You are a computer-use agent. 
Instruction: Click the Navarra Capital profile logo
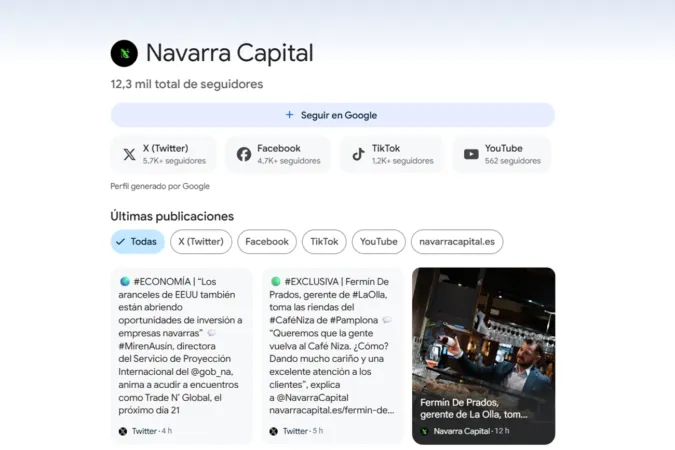click(124, 53)
